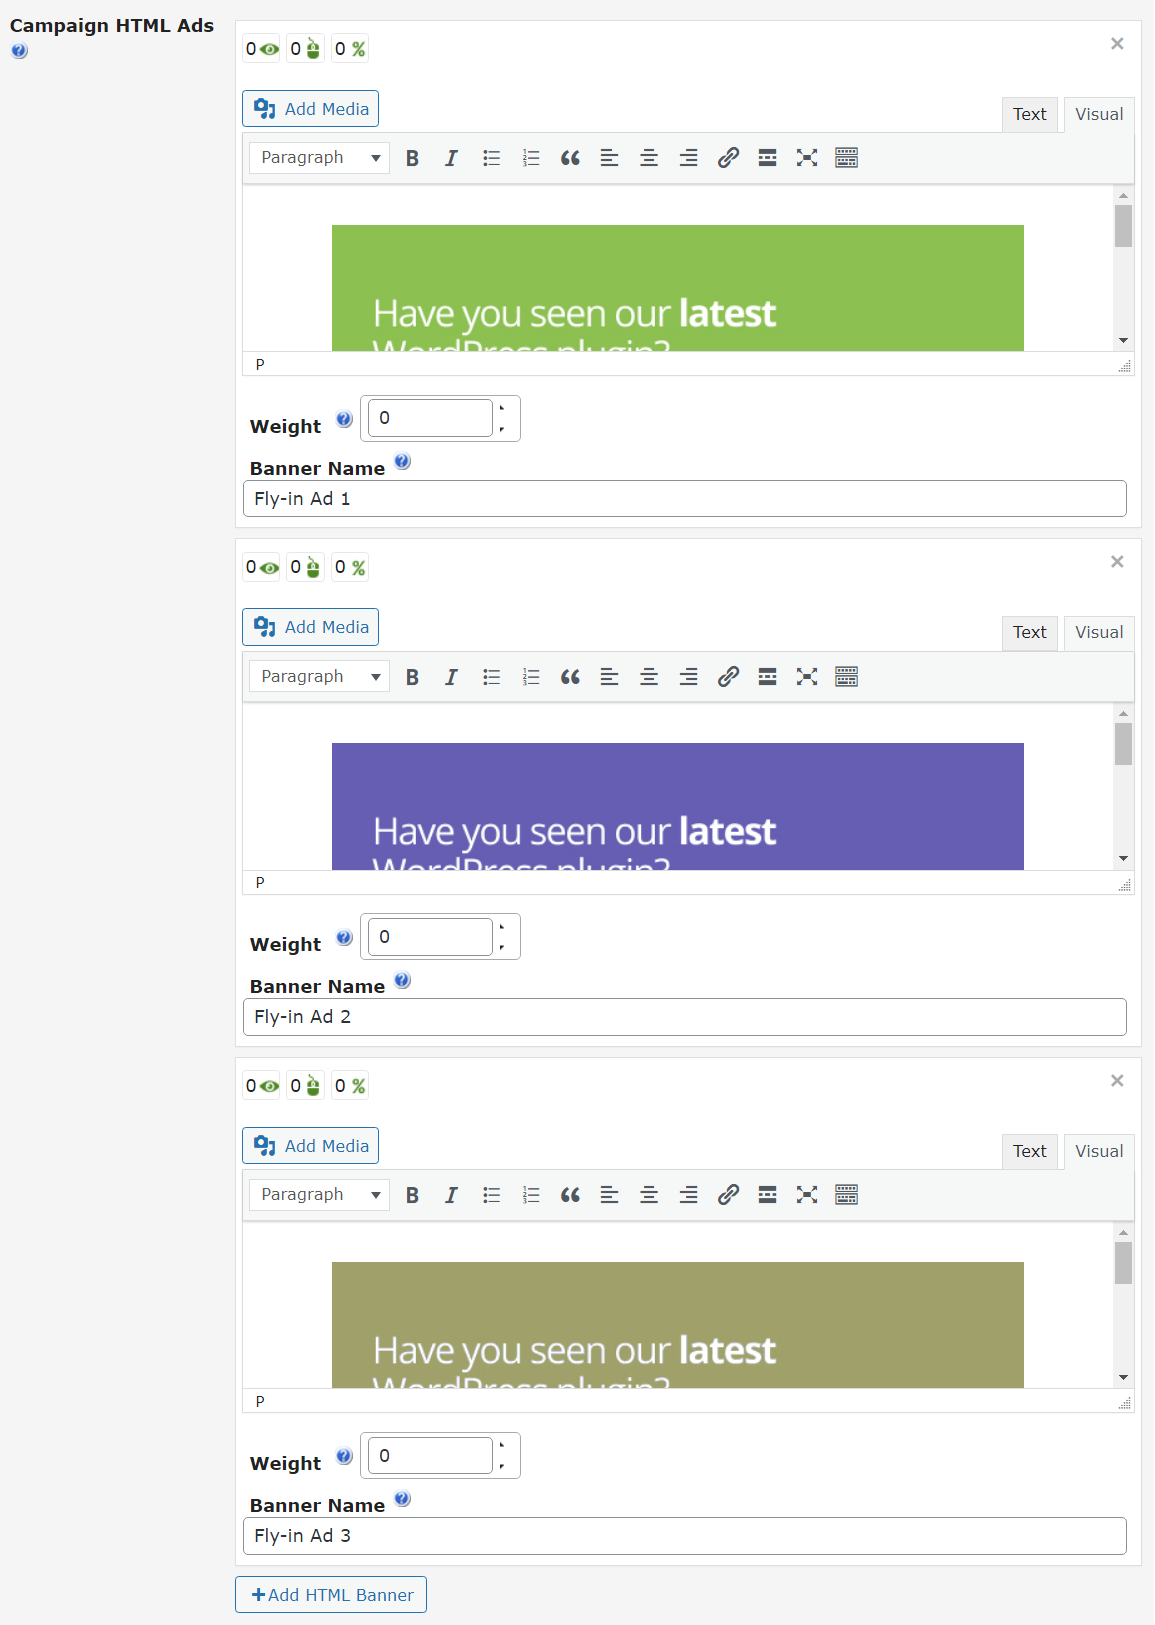Screen dimensions: 1155x1625
Task: Toggle toolbar in Fly-in Ad 3 editor
Action: [846, 1195]
